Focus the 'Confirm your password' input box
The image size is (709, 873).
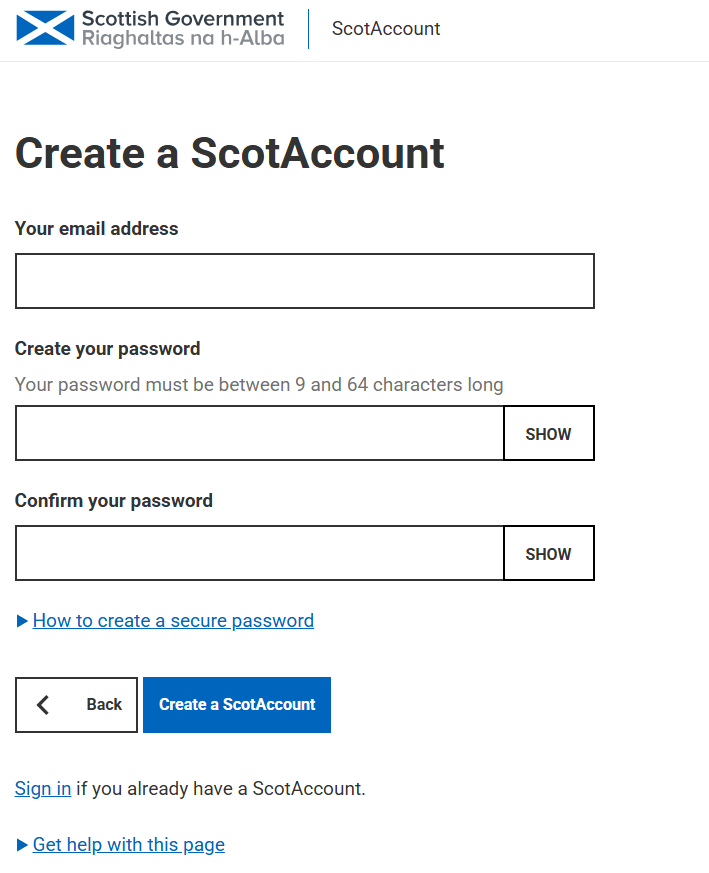point(260,553)
